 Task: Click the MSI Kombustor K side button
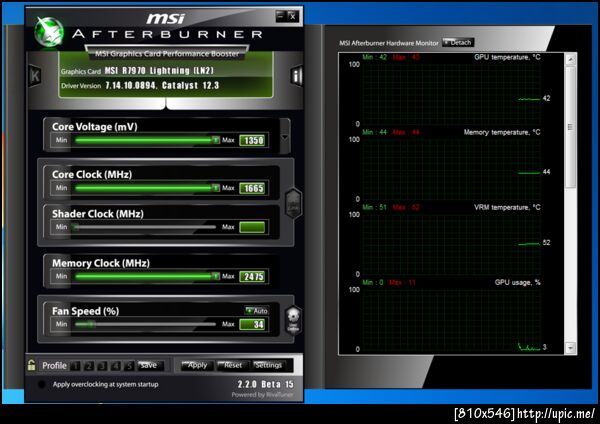(x=35, y=75)
